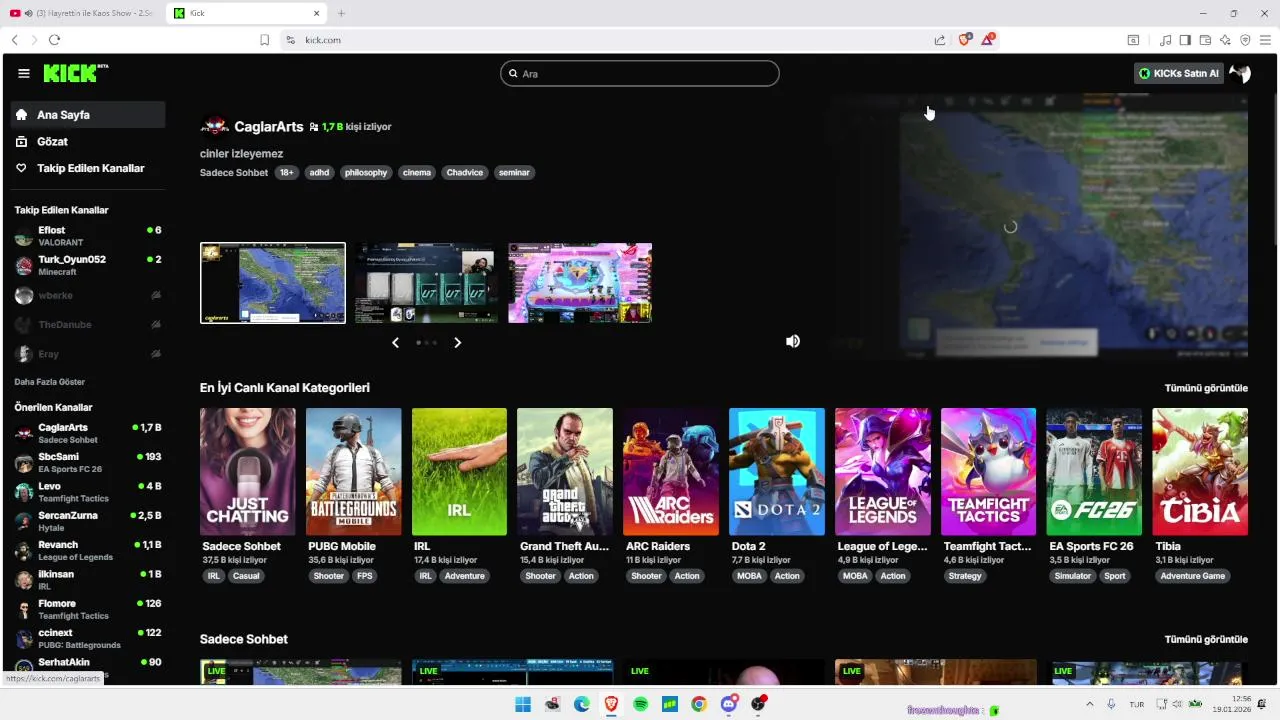Open the hamburger sidebar menu
1280x720 pixels.
click(x=24, y=73)
